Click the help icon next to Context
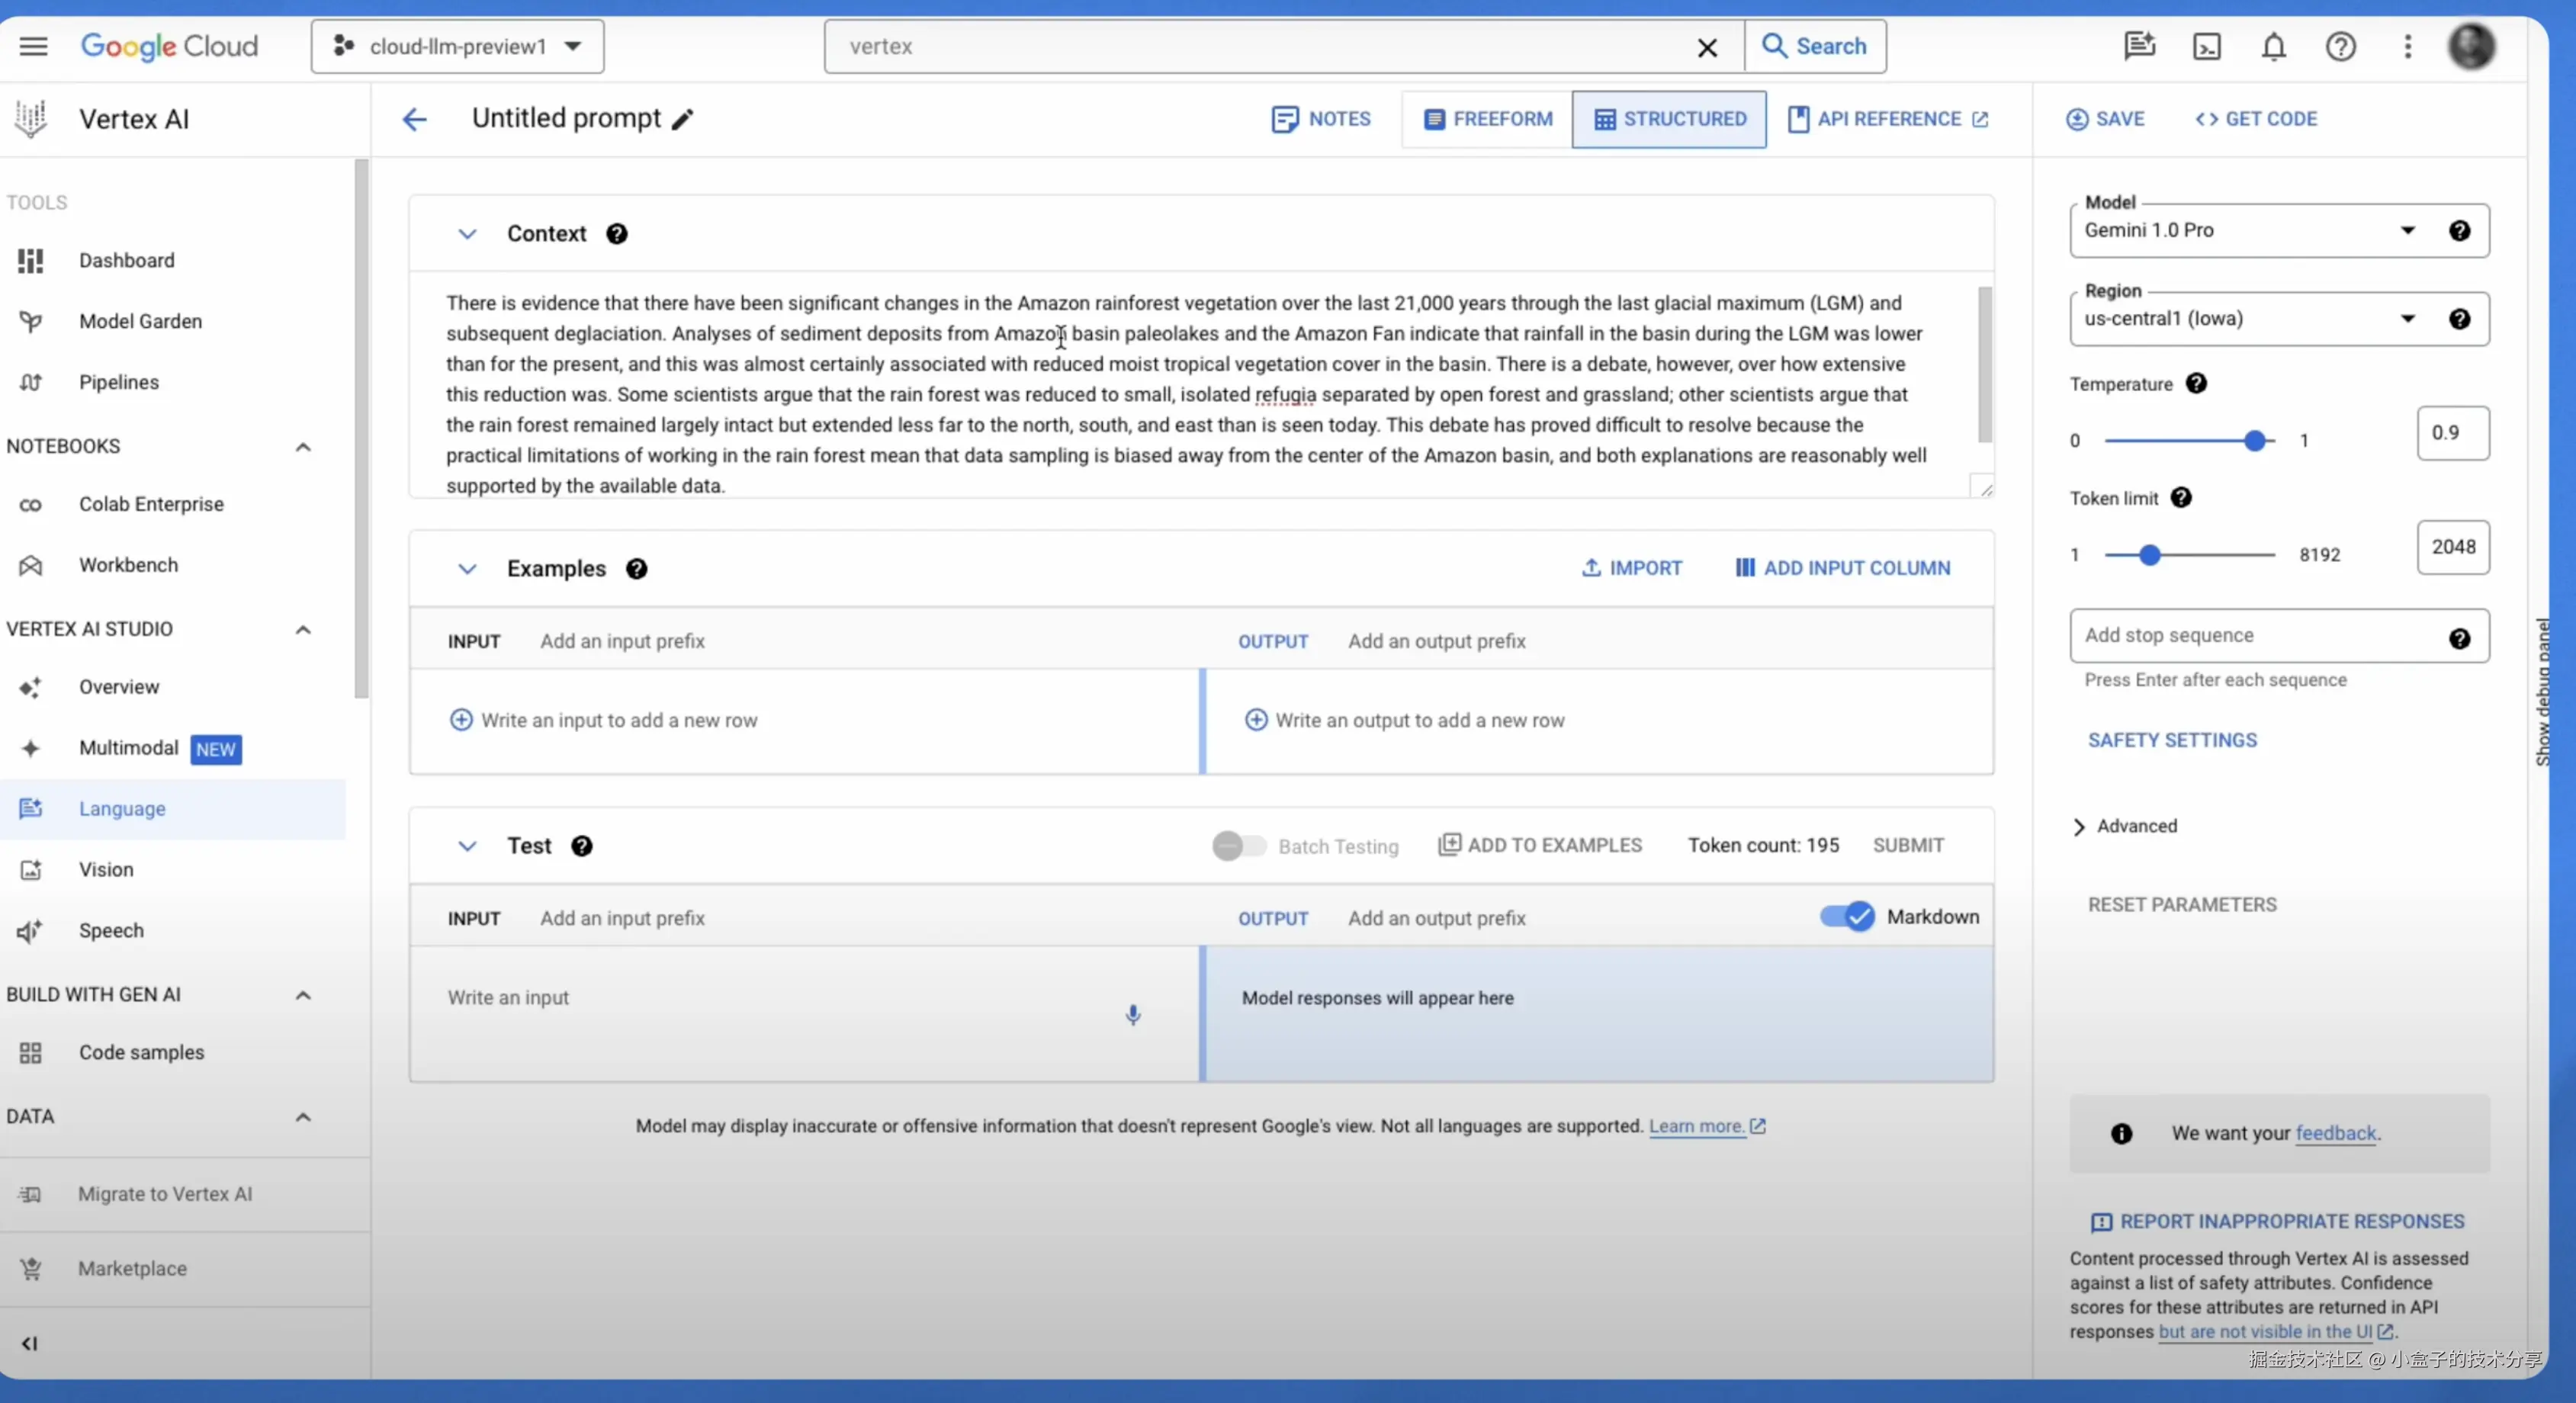The image size is (2576, 1403). 616,234
